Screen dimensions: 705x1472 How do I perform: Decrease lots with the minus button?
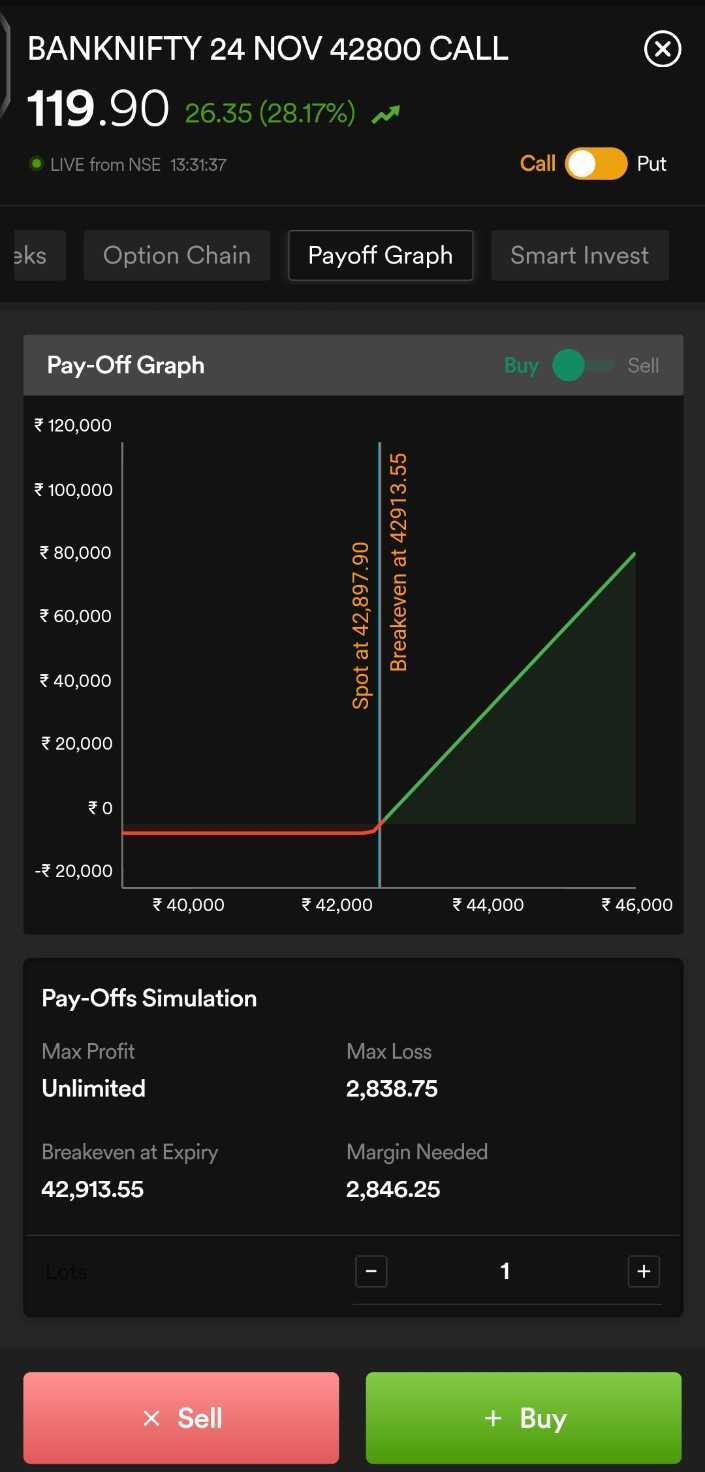(371, 1271)
